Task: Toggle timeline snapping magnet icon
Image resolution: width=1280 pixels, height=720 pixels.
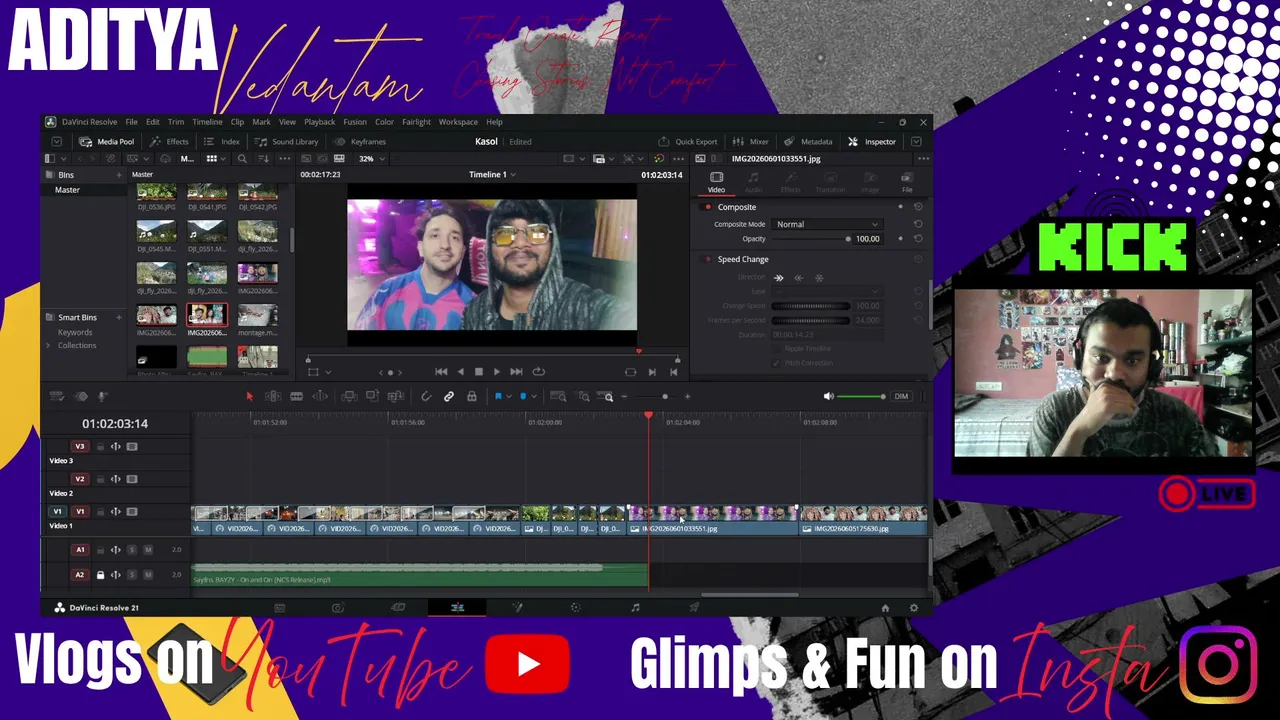Action: [426, 397]
